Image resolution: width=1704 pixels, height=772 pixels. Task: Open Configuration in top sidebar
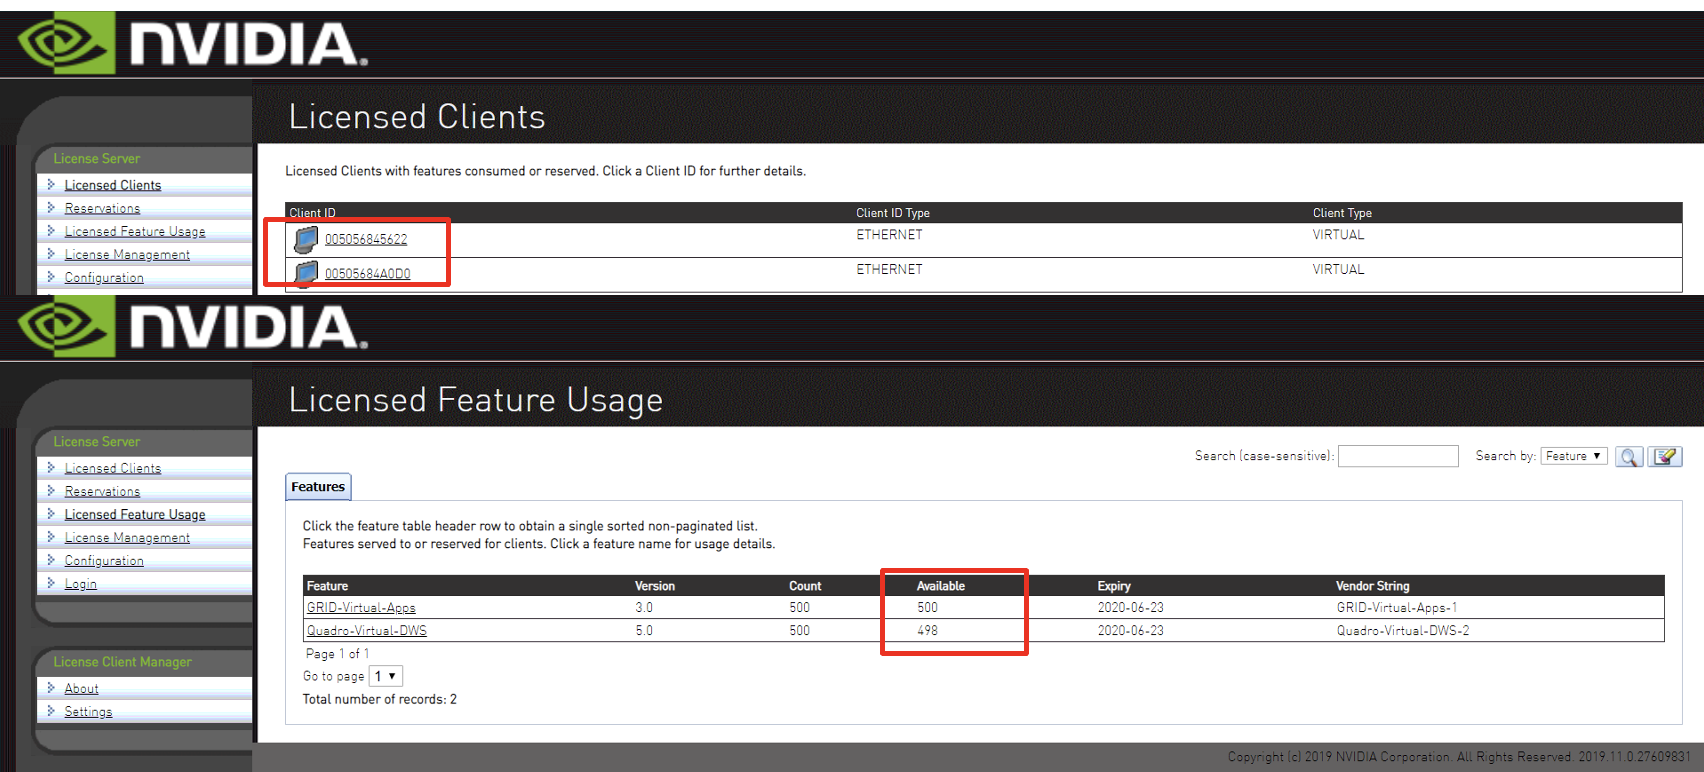104,277
